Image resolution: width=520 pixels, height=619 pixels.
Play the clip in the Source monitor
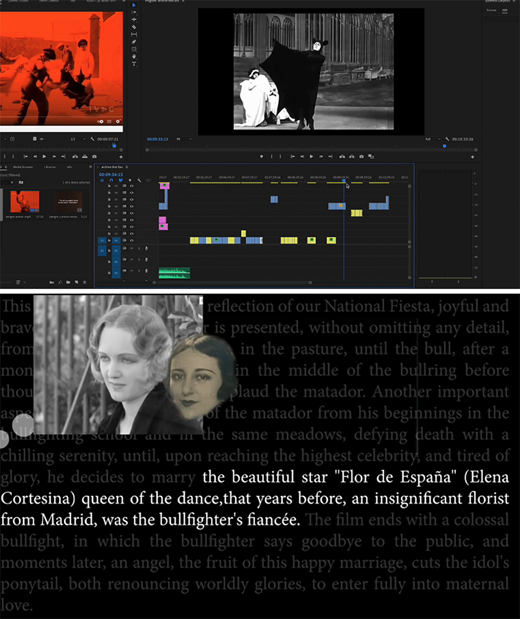click(44, 156)
